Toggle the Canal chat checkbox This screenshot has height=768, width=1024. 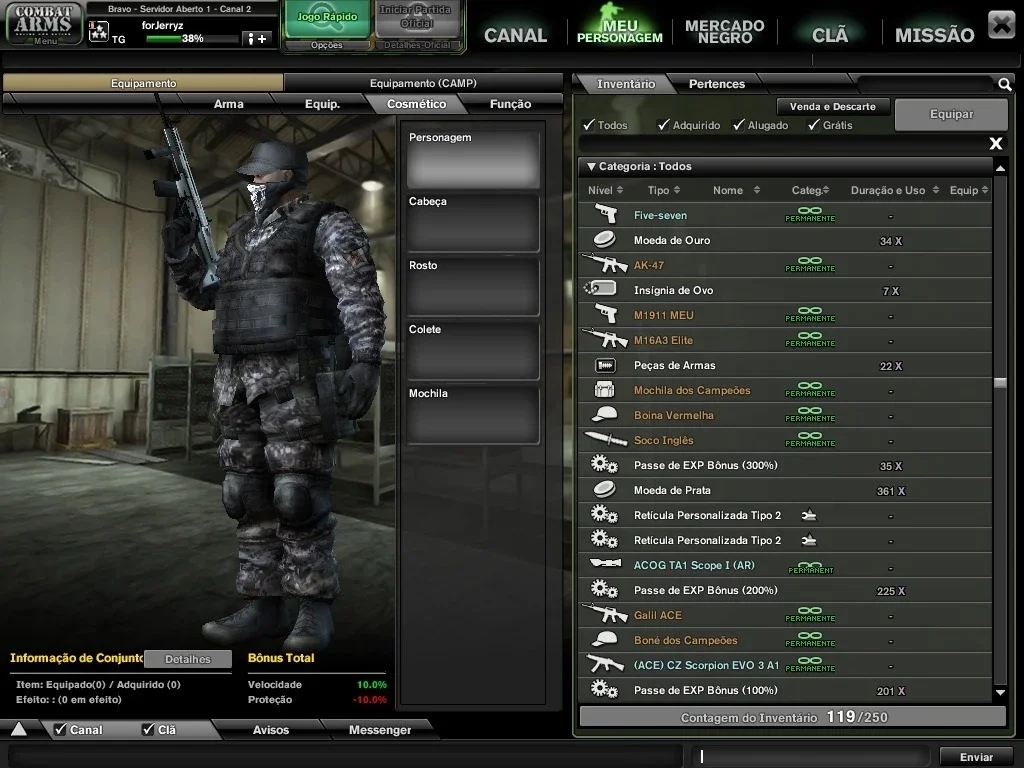(x=60, y=729)
